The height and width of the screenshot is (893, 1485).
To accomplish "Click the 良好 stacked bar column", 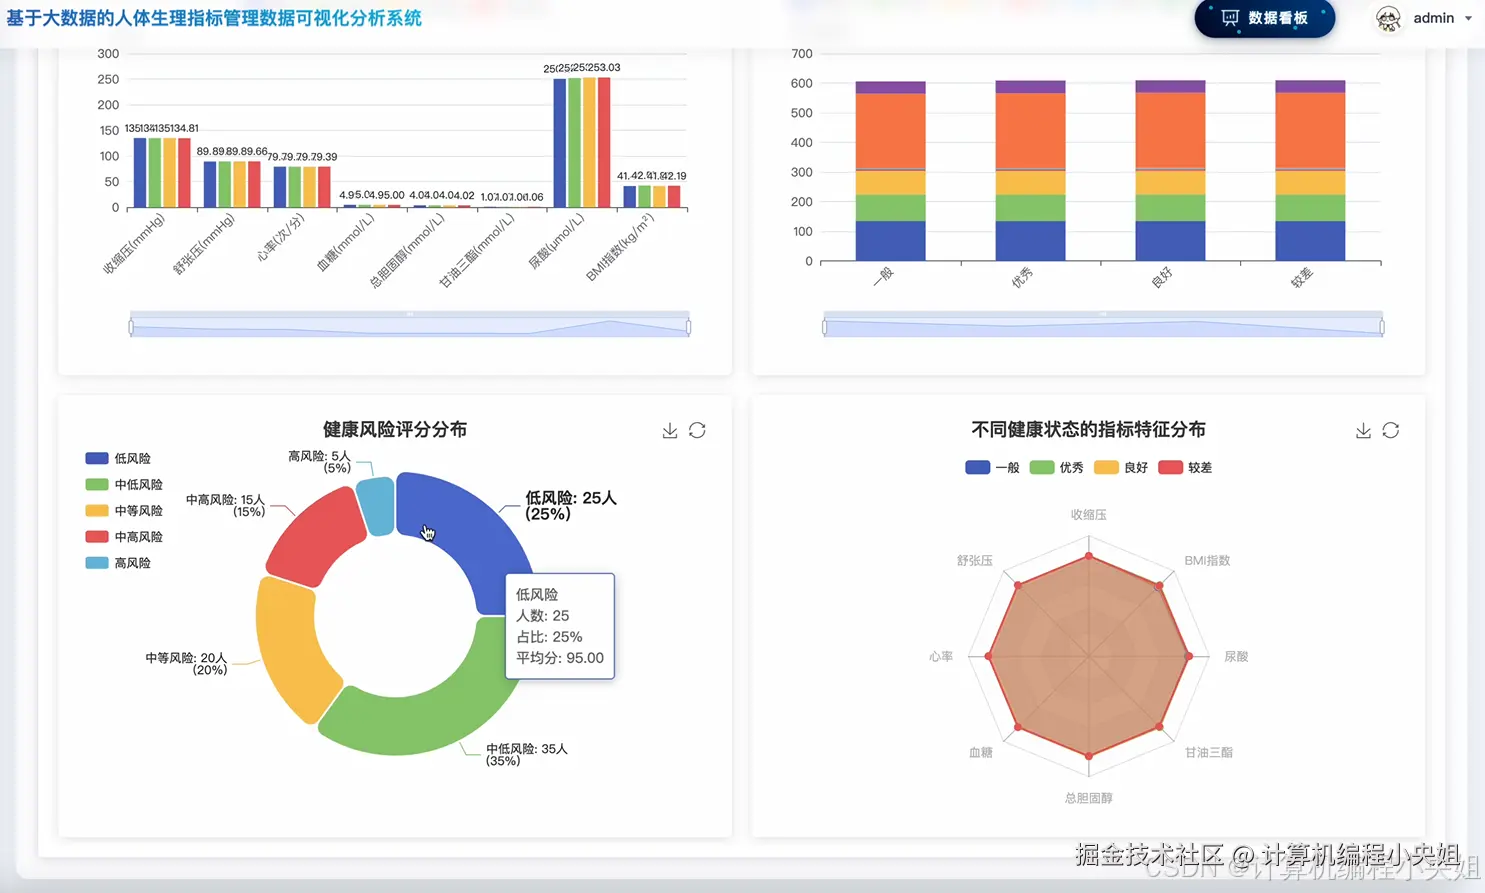I will [1170, 171].
